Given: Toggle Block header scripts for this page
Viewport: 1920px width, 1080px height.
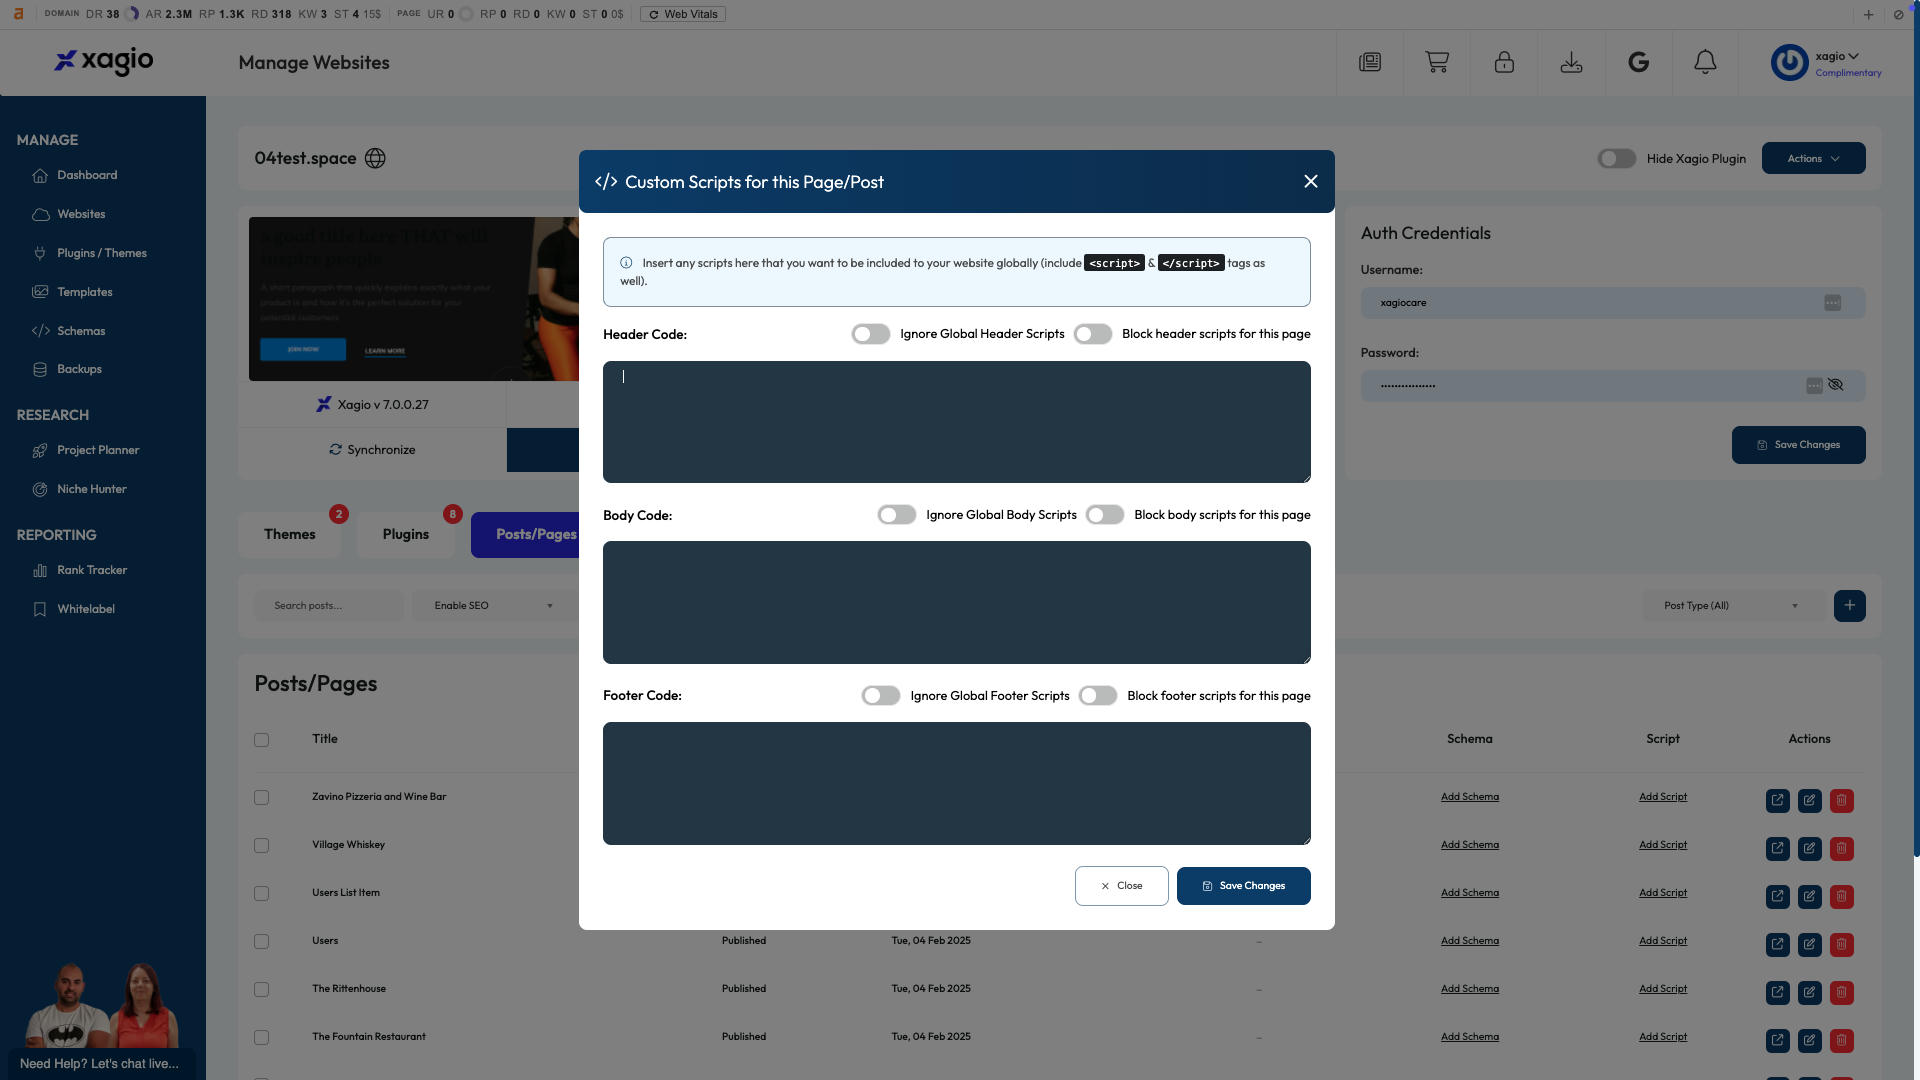Looking at the screenshot, I should (x=1092, y=334).
